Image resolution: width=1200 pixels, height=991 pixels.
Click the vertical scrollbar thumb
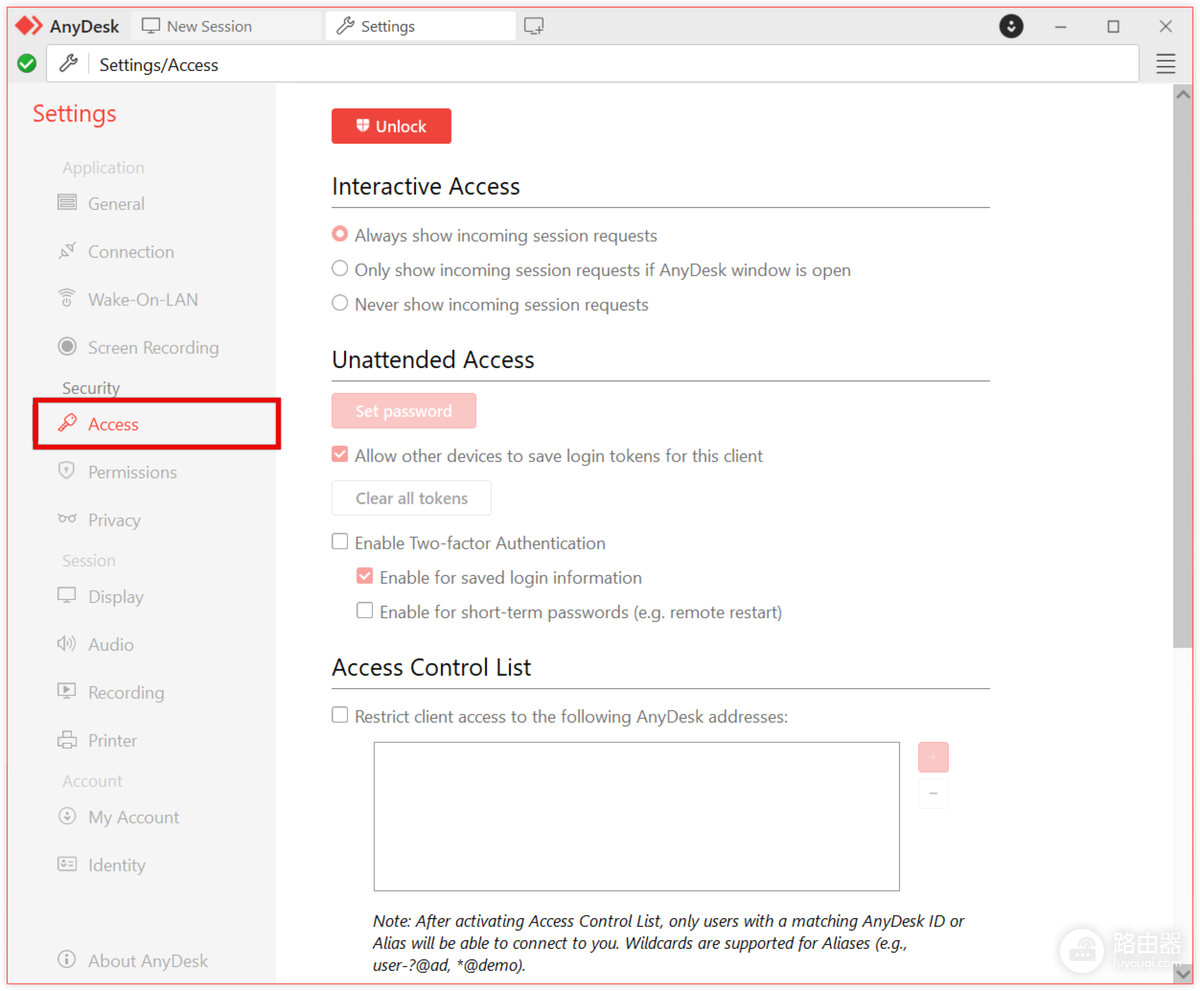[1183, 378]
